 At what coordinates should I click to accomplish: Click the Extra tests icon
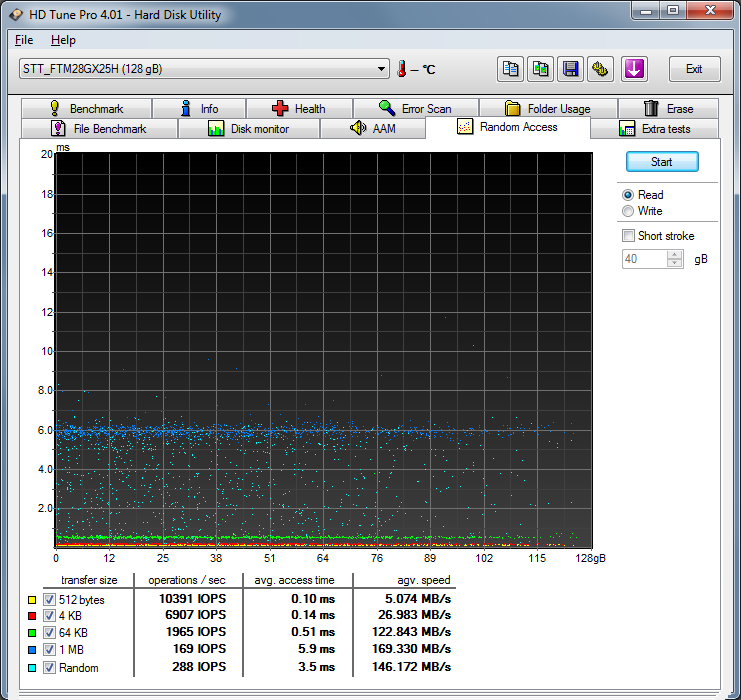tap(627, 129)
